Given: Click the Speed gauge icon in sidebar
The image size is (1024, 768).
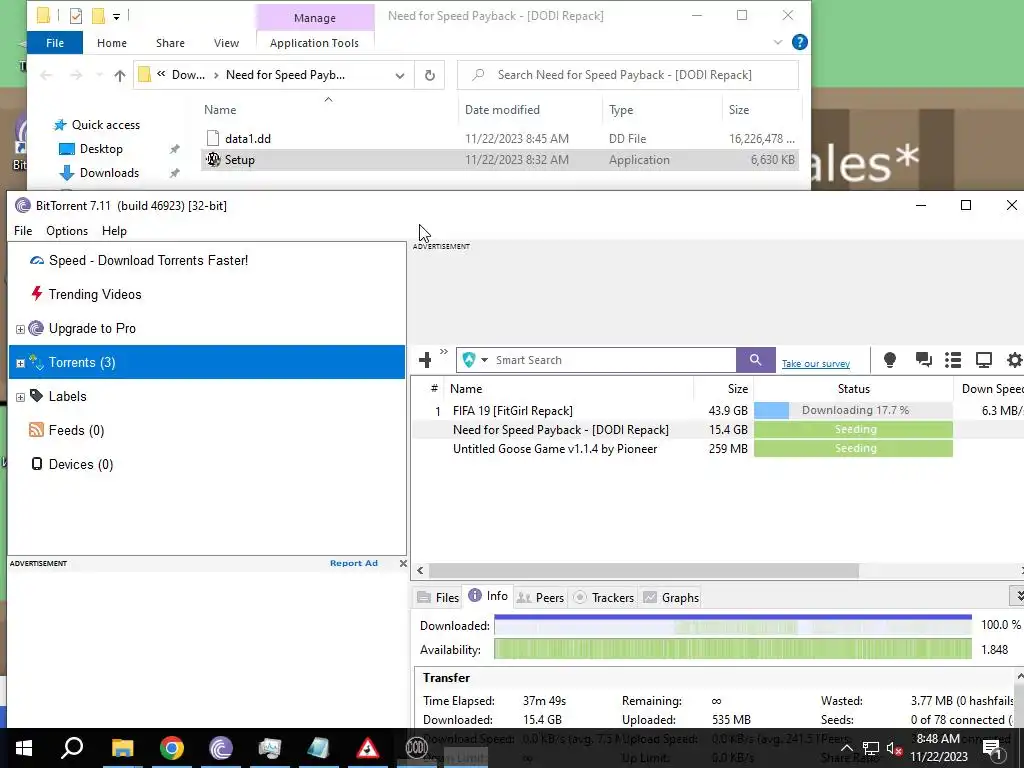Looking at the screenshot, I should (37, 261).
